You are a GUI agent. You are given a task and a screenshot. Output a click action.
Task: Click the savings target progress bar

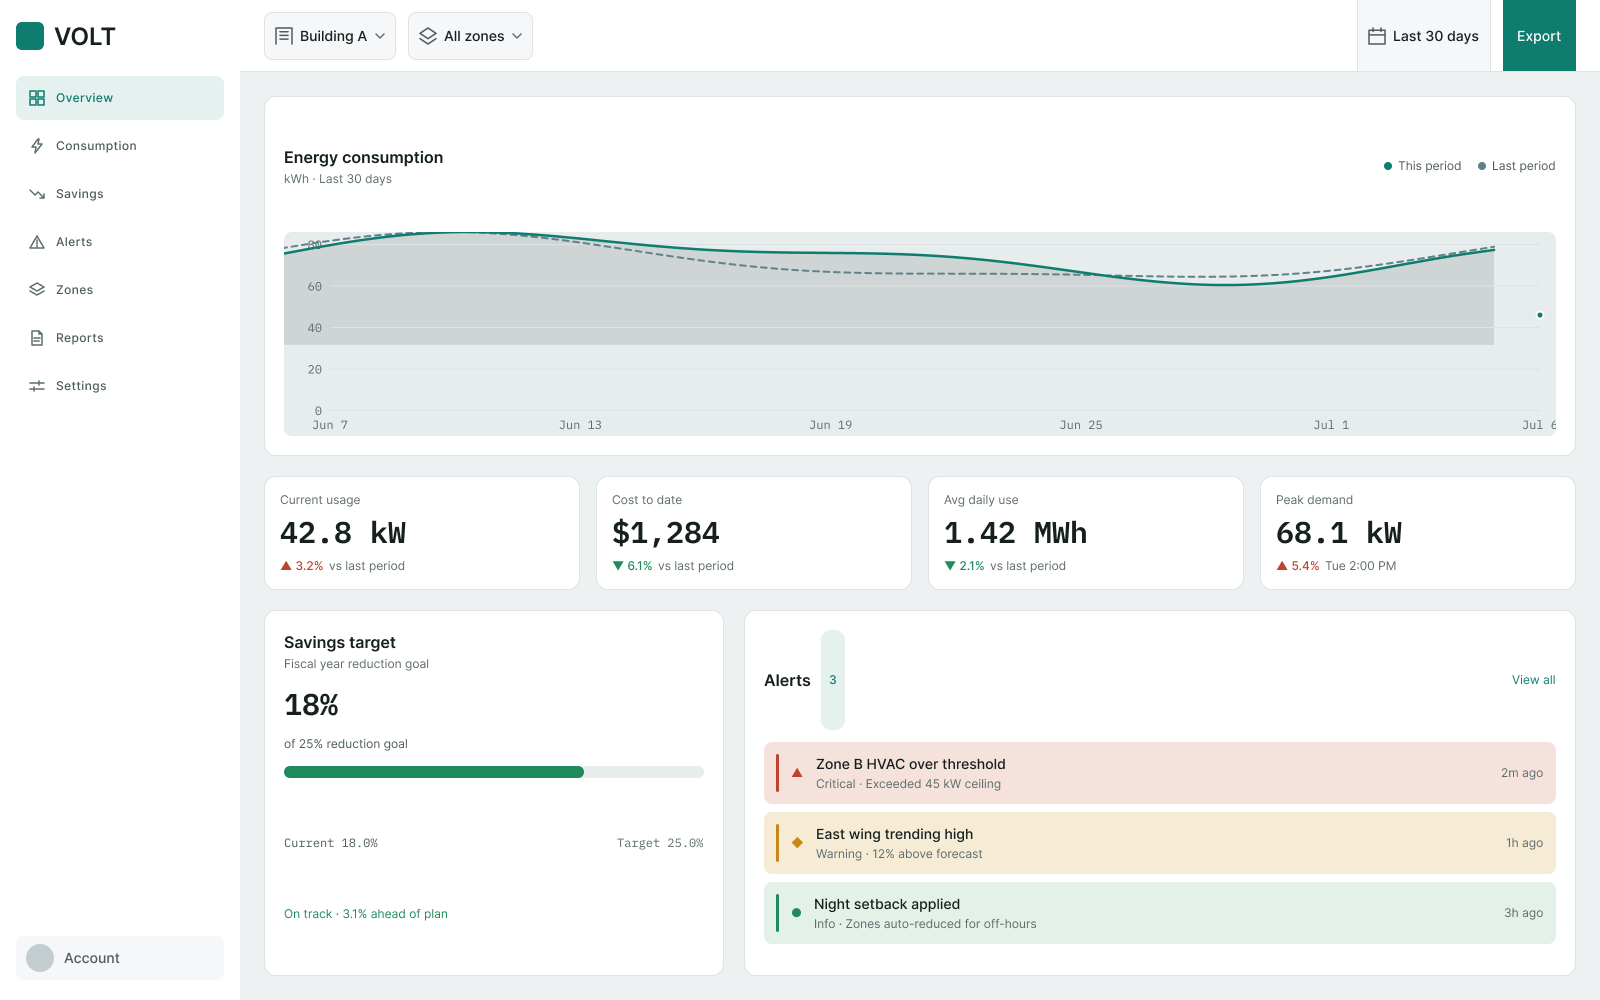494,772
